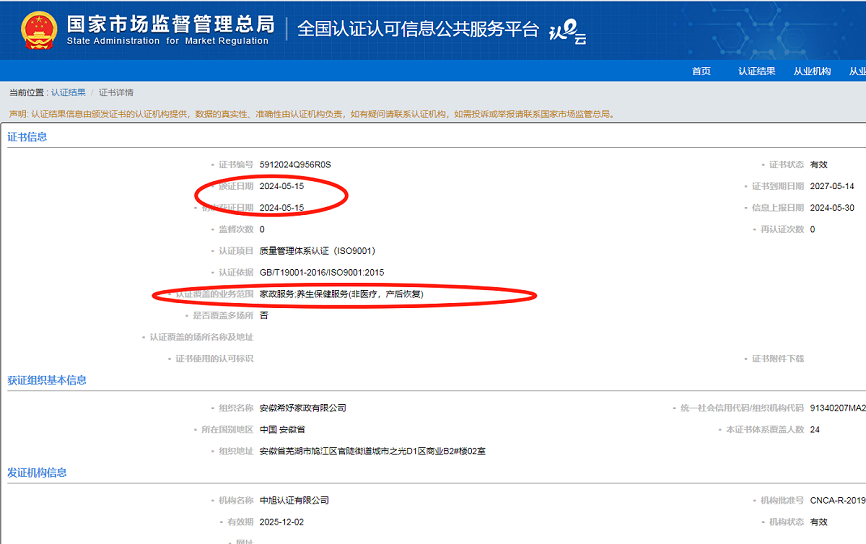This screenshot has width=866, height=544.
Task: Select the 证书详情 breadcrumb item
Action: coord(116,92)
